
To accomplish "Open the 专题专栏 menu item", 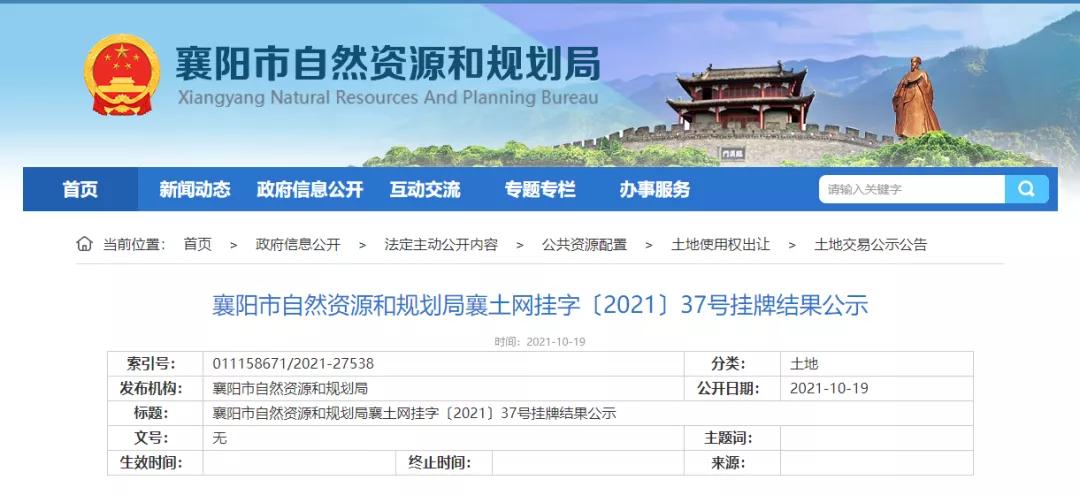I will coord(540,189).
